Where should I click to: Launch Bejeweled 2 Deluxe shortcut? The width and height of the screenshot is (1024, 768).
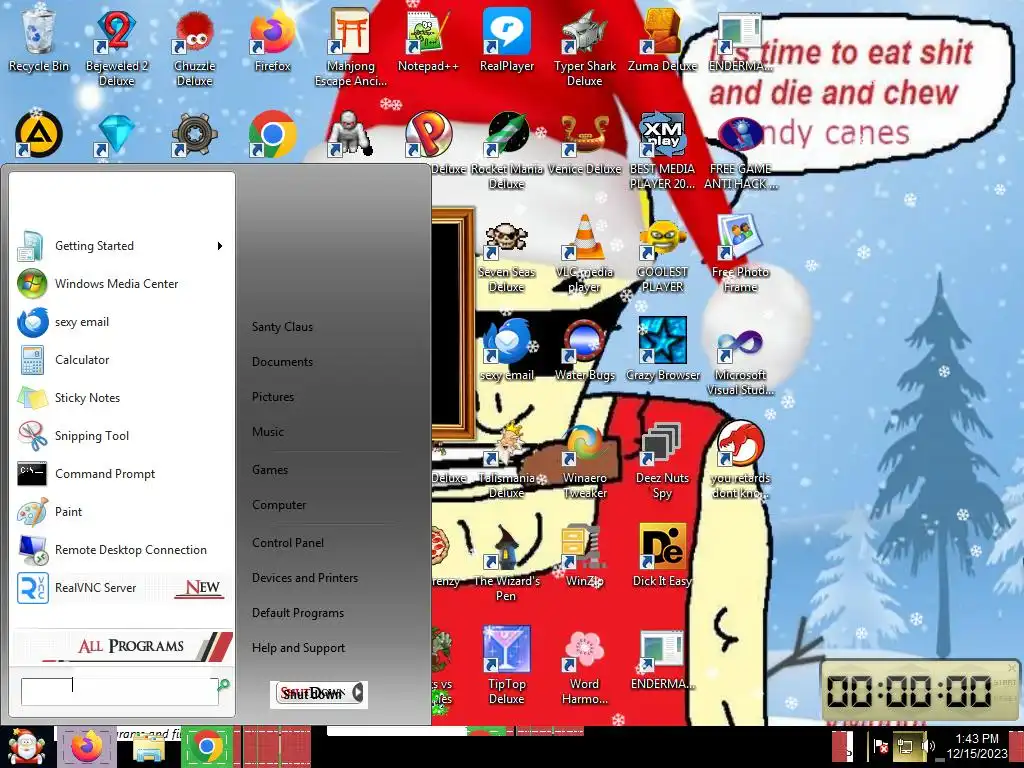tap(116, 46)
